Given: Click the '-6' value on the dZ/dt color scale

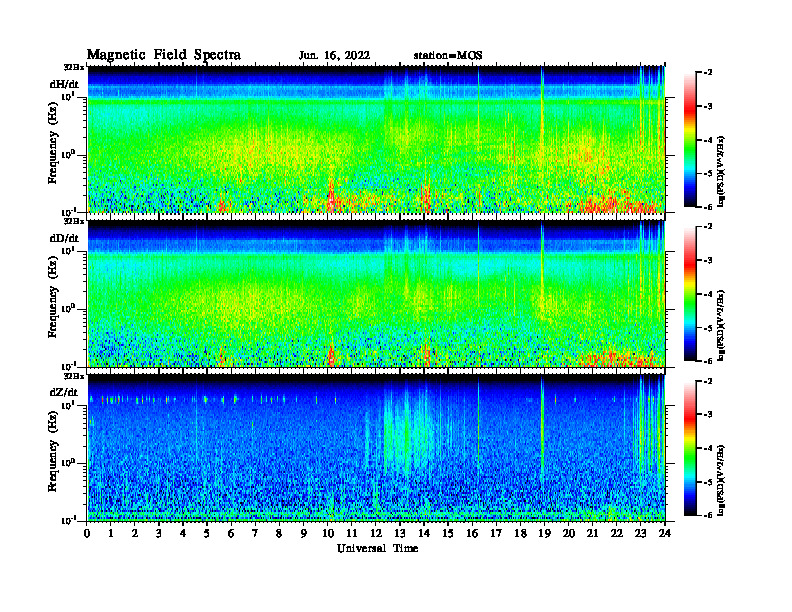Looking at the screenshot, I should (x=708, y=515).
